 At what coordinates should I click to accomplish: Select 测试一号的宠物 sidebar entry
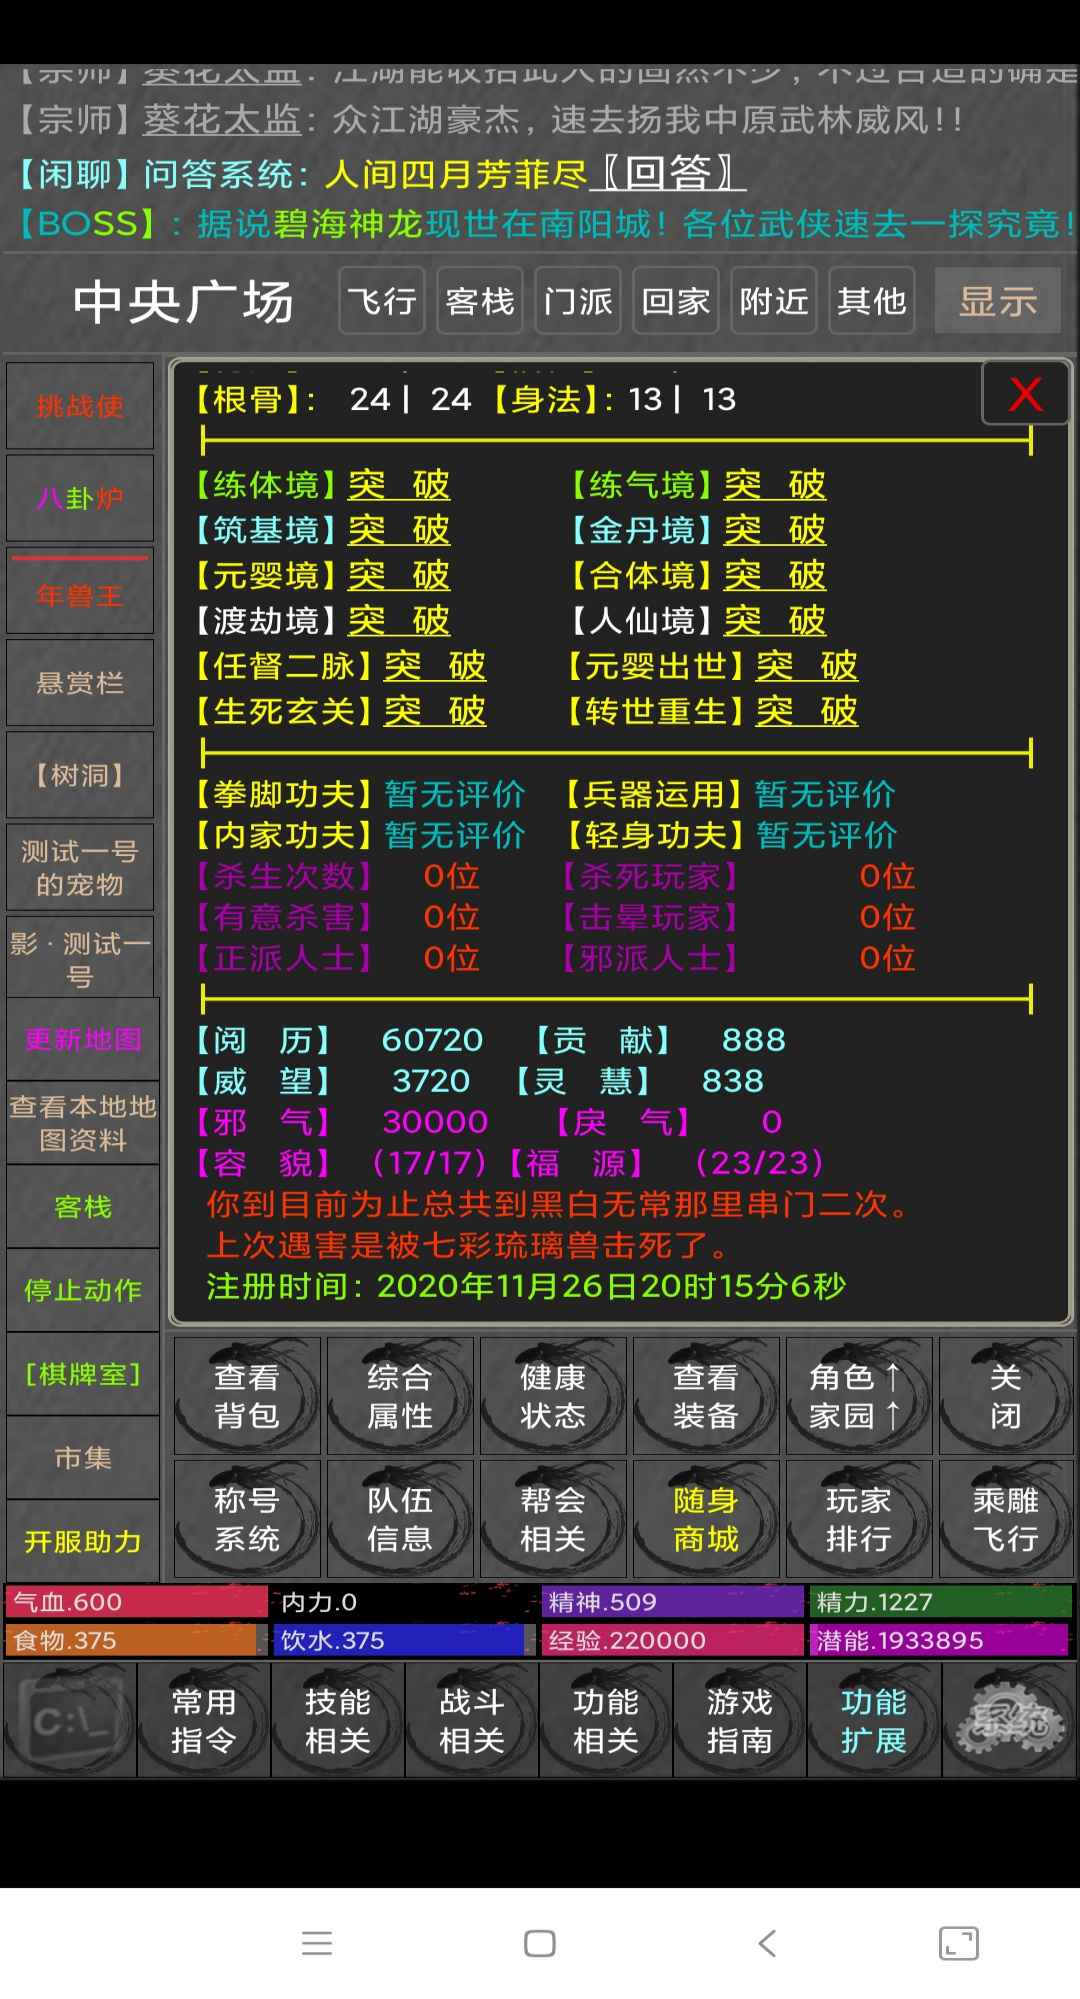point(80,868)
